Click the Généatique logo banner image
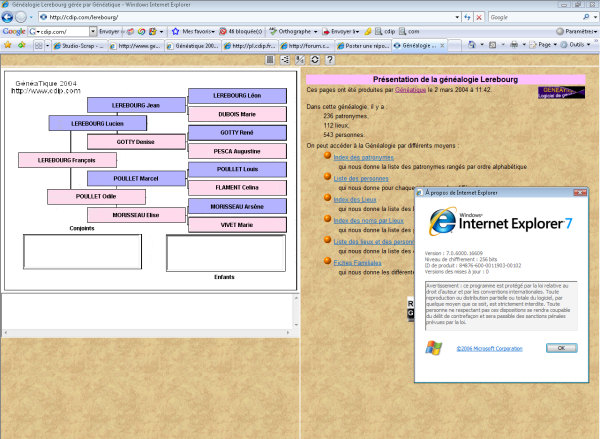This screenshot has height=439, width=600. point(561,92)
